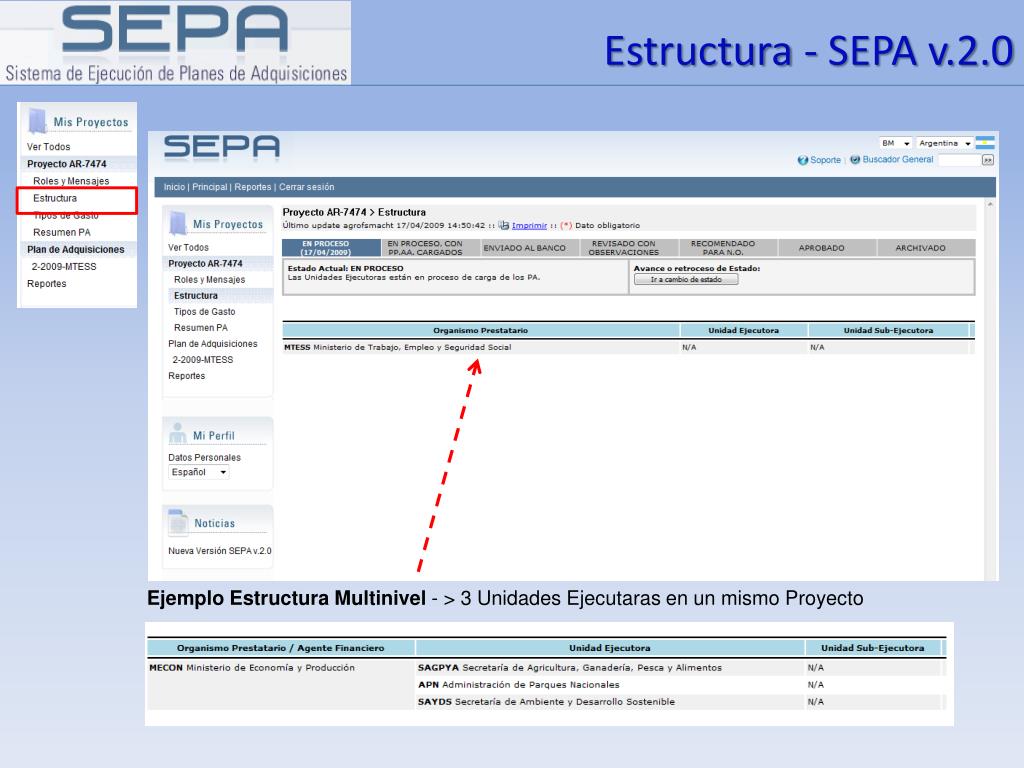The height and width of the screenshot is (768, 1024).
Task: Open the Español language dropdown
Action: pos(199,472)
